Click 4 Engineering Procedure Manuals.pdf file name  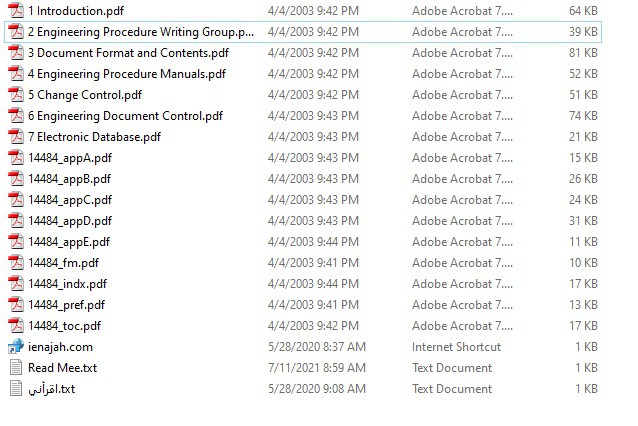tap(126, 73)
